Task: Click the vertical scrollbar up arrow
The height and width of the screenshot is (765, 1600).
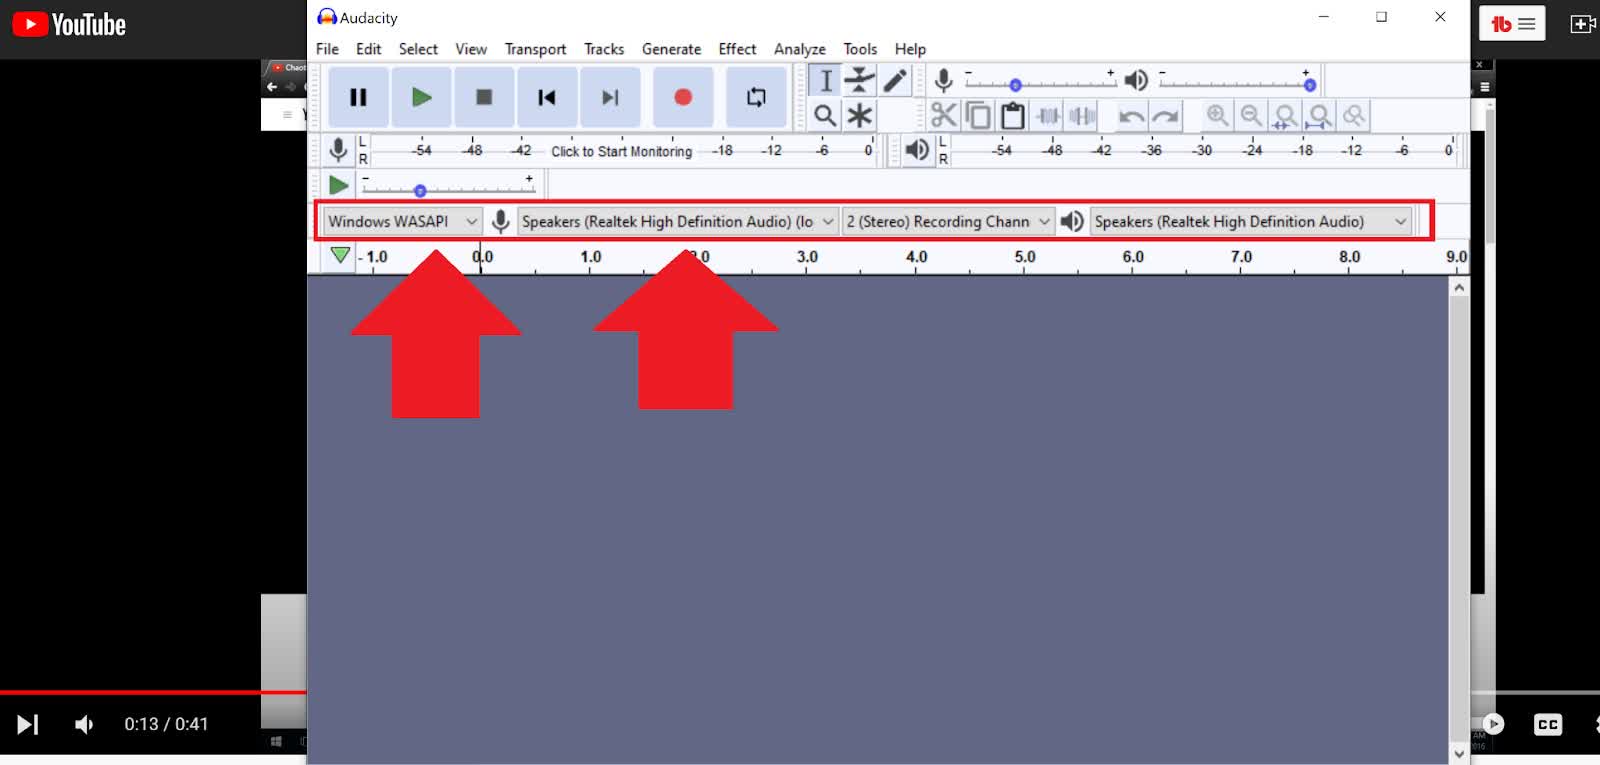Action: (x=1459, y=287)
